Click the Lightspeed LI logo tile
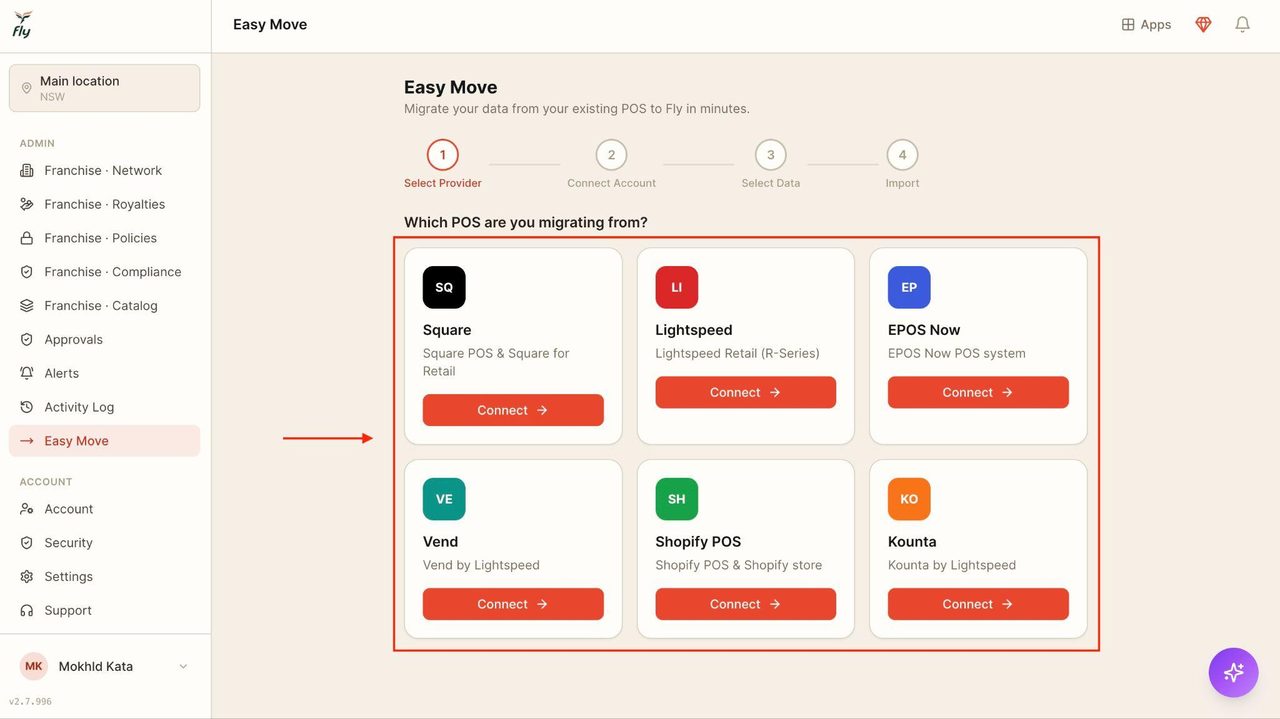Viewport: 1280px width, 719px height. point(677,287)
